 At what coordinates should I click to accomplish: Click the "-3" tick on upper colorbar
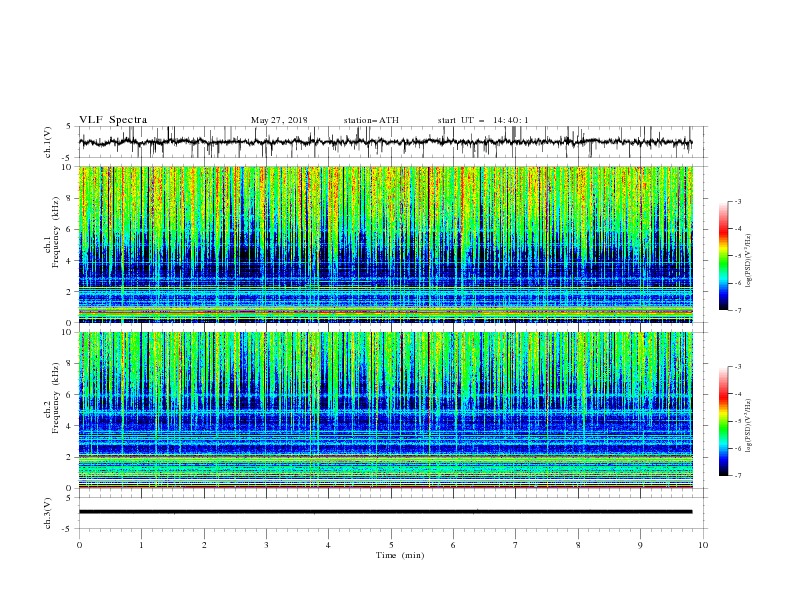point(738,201)
